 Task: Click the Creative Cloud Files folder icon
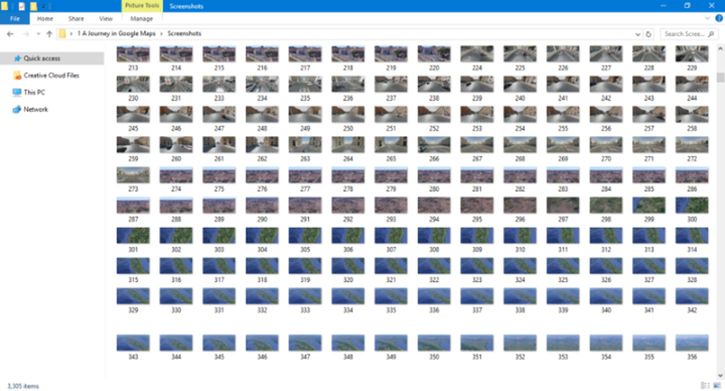point(17,75)
